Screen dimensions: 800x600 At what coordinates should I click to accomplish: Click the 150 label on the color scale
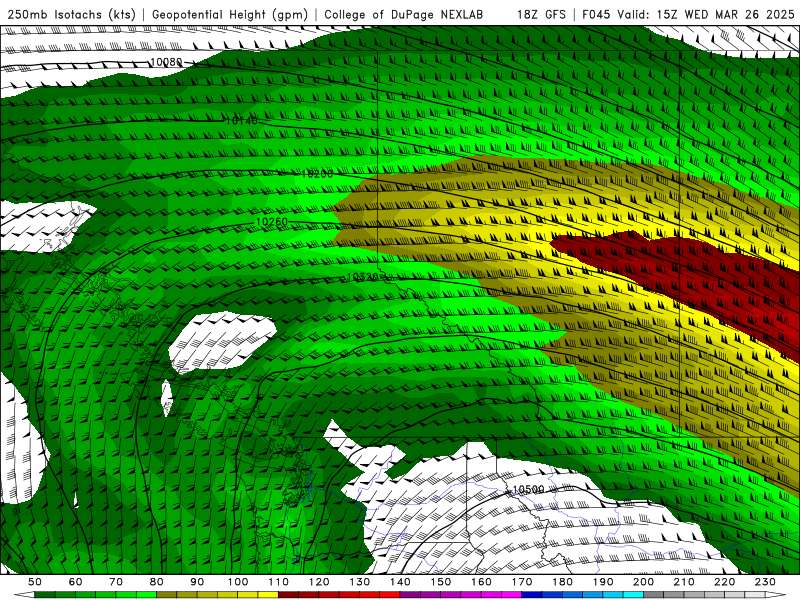pos(441,582)
